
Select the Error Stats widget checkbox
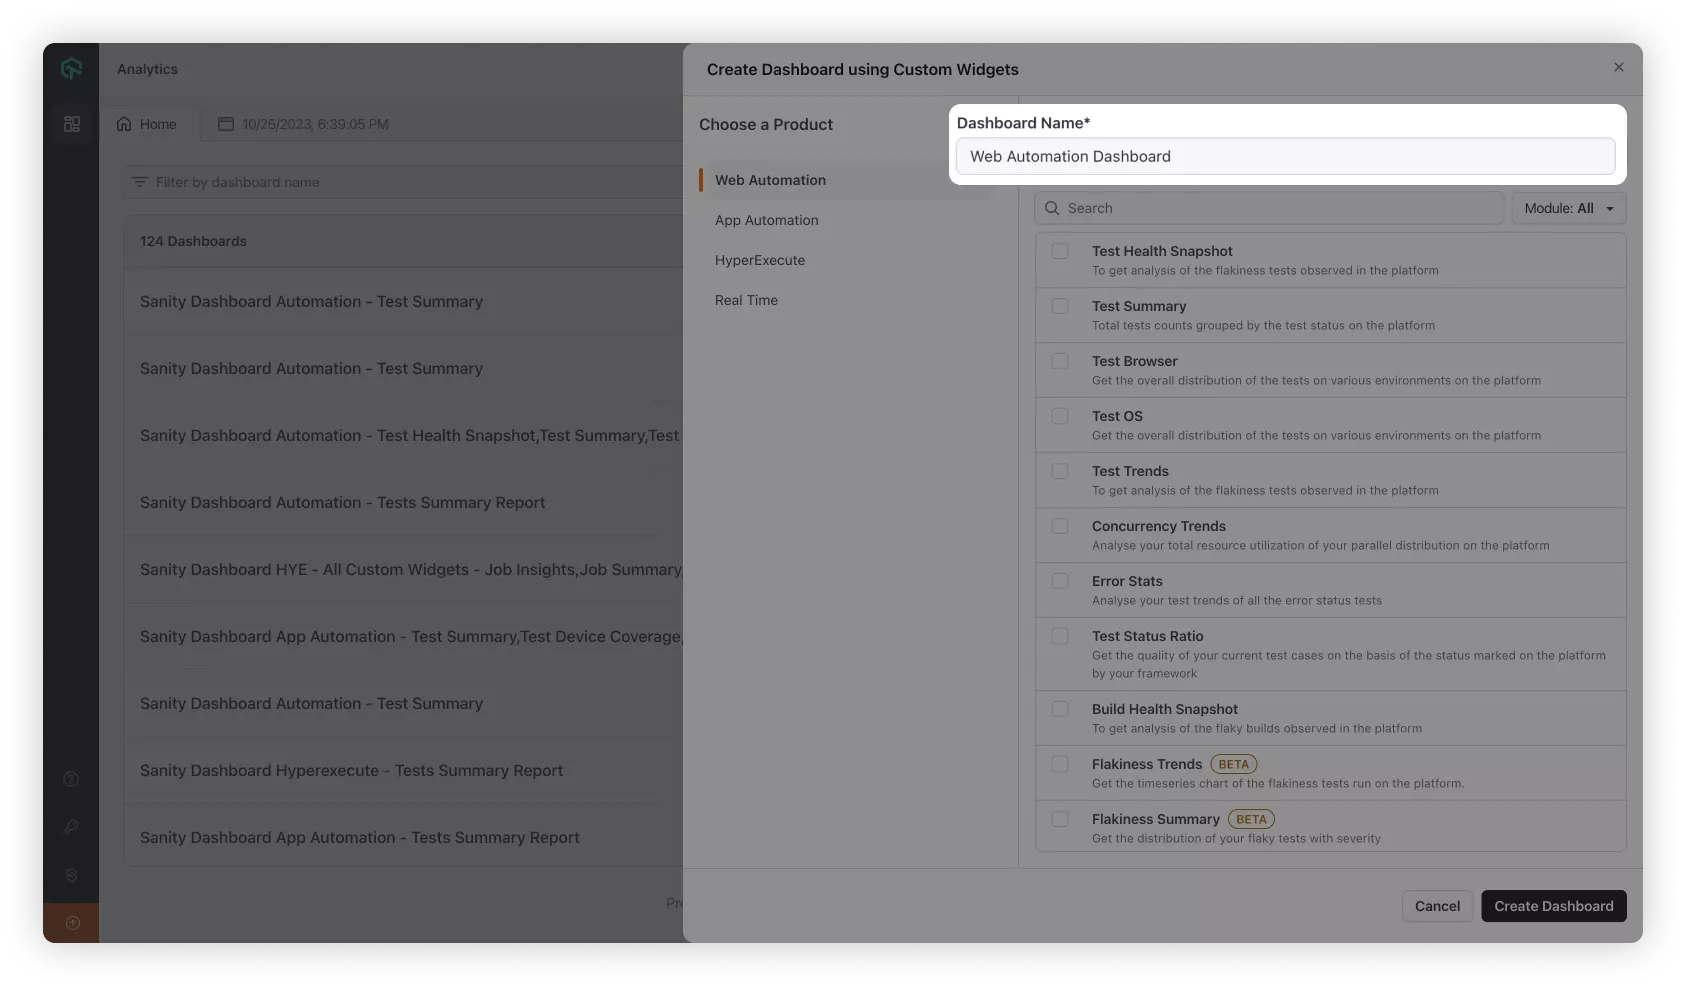click(1060, 581)
